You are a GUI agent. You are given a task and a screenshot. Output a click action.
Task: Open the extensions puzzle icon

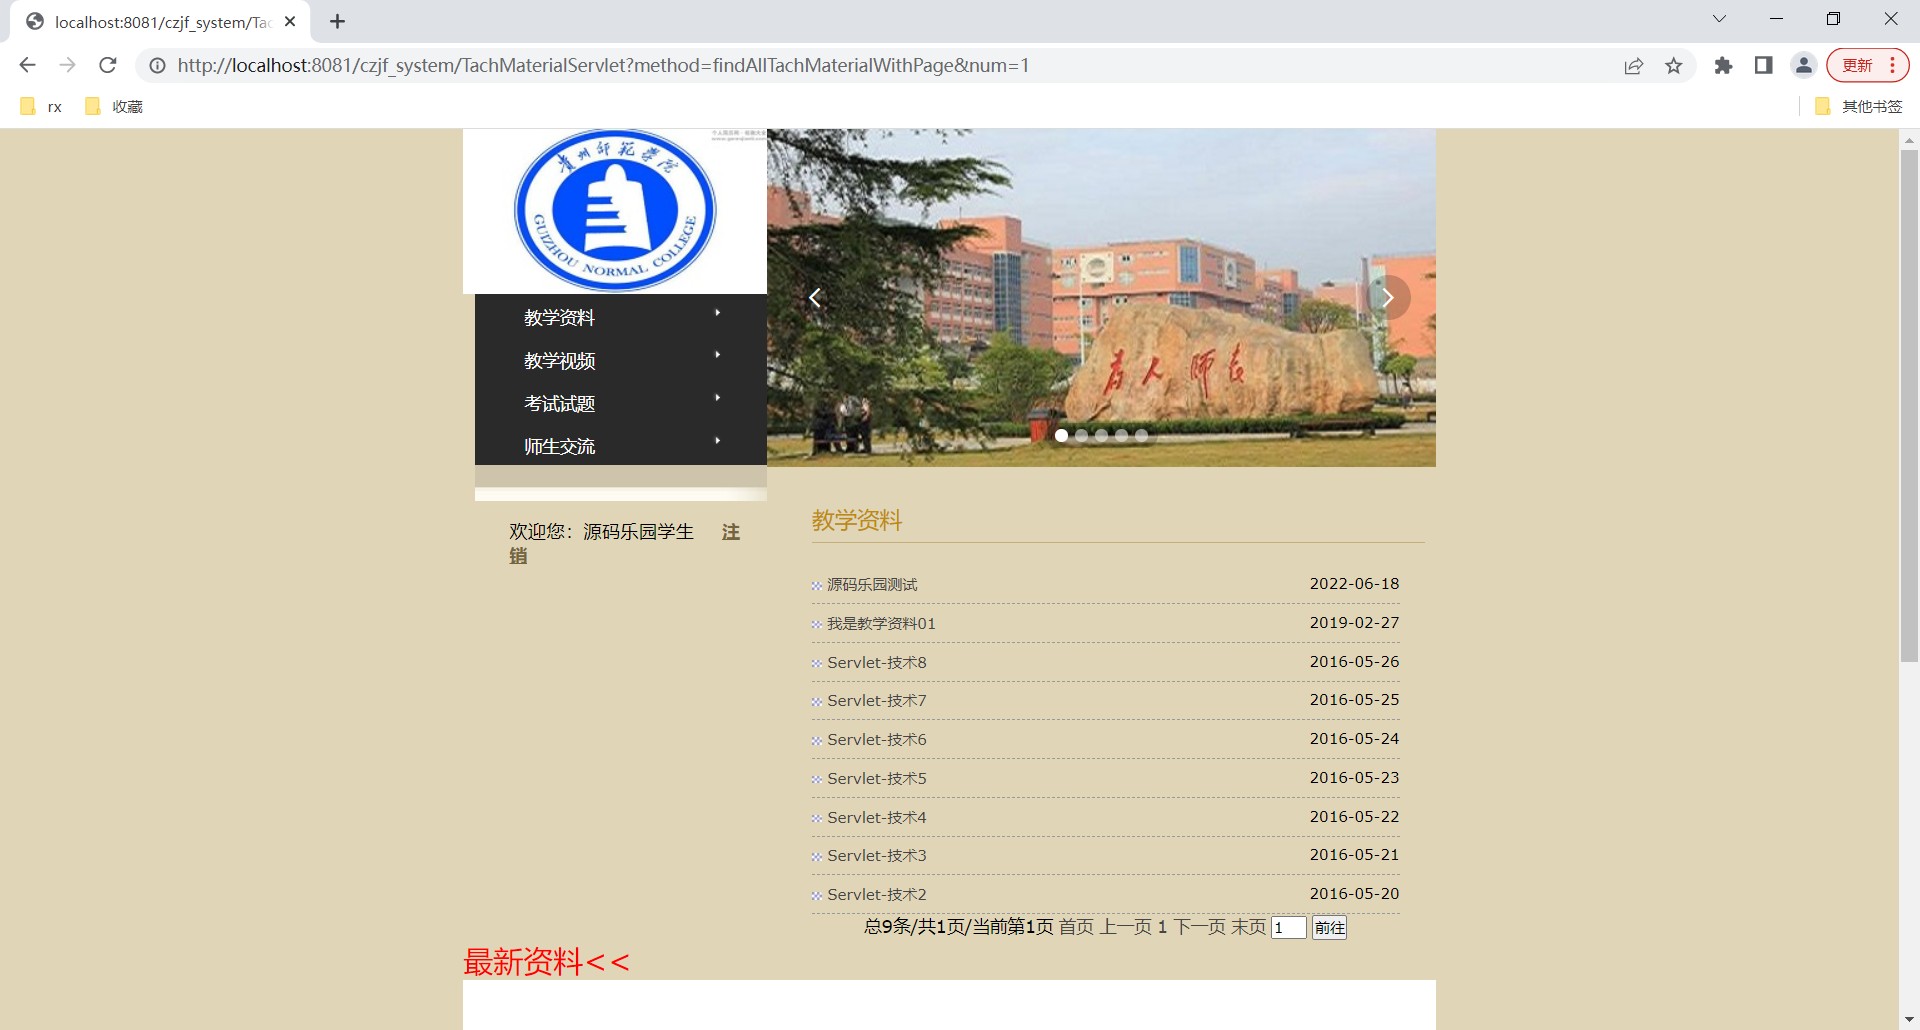pos(1723,66)
